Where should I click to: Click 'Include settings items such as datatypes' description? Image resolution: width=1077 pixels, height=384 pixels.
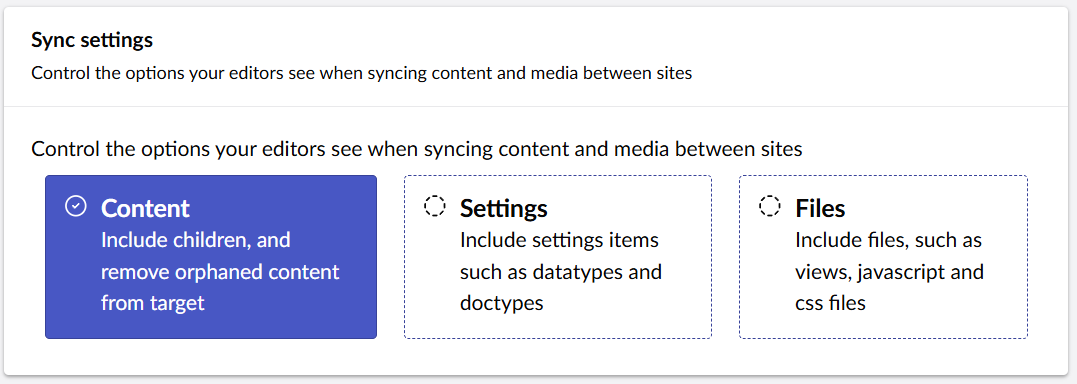(x=561, y=271)
